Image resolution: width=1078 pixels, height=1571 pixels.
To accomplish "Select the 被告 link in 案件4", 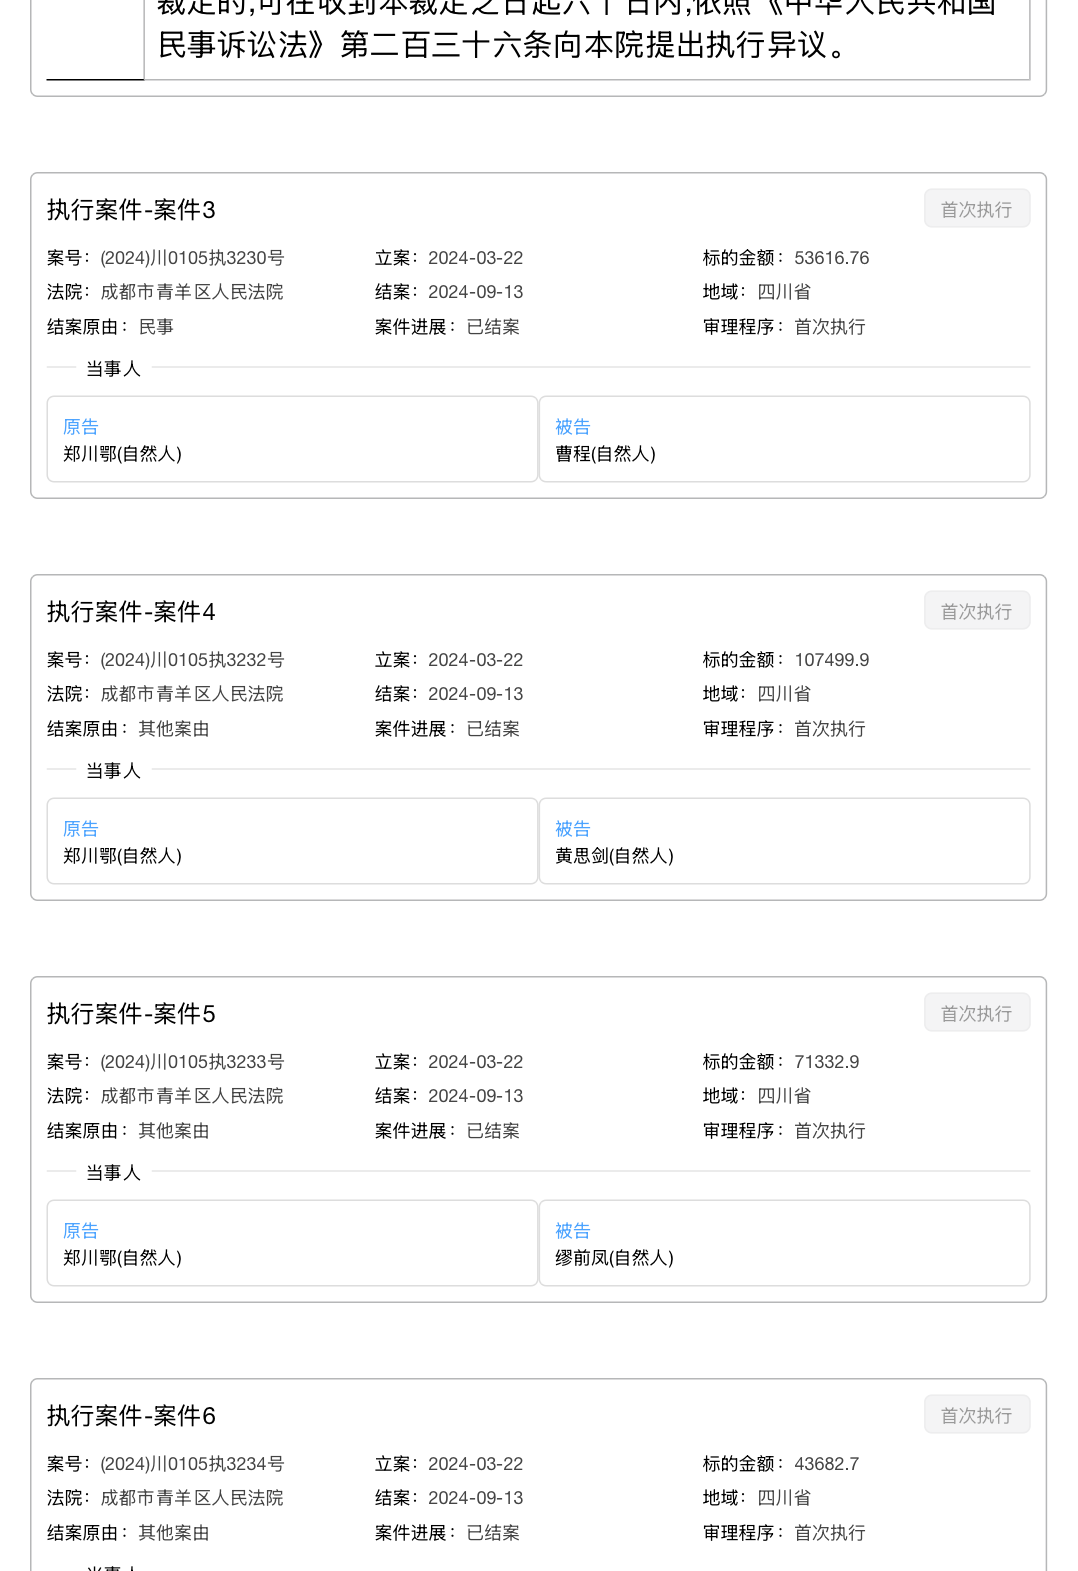I will click(573, 829).
